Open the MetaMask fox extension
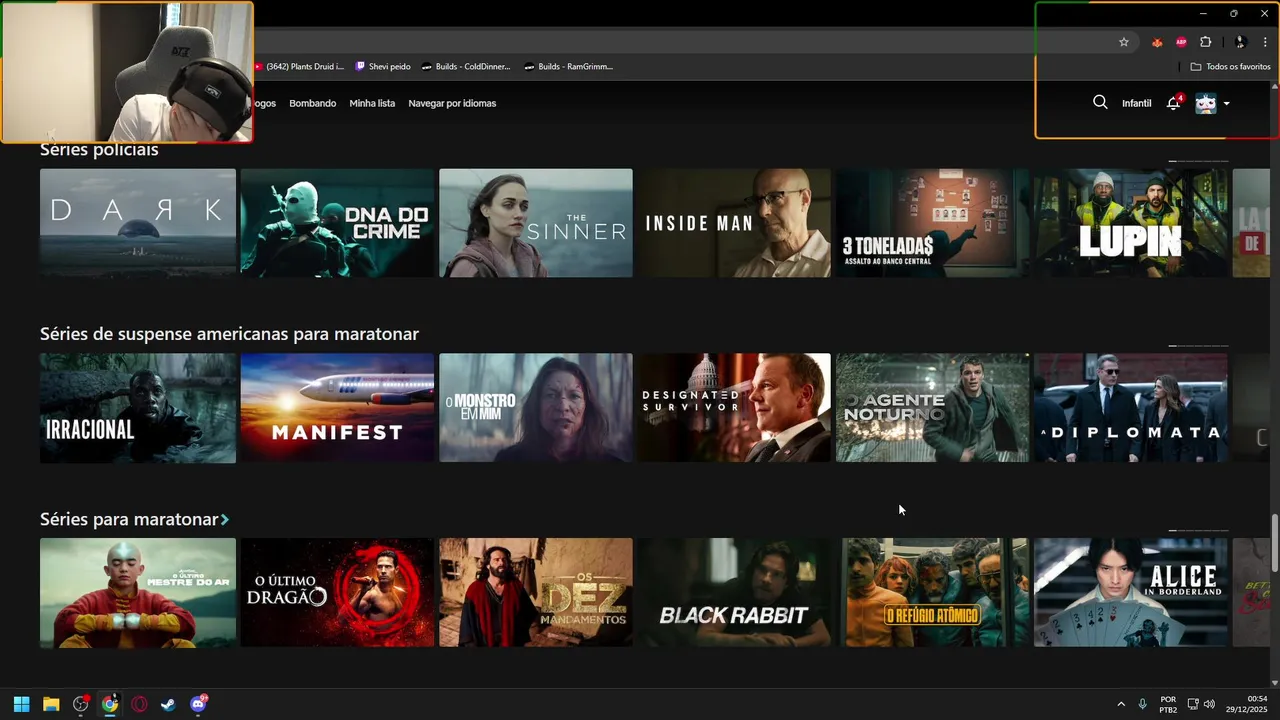1280x720 pixels. (x=1157, y=42)
